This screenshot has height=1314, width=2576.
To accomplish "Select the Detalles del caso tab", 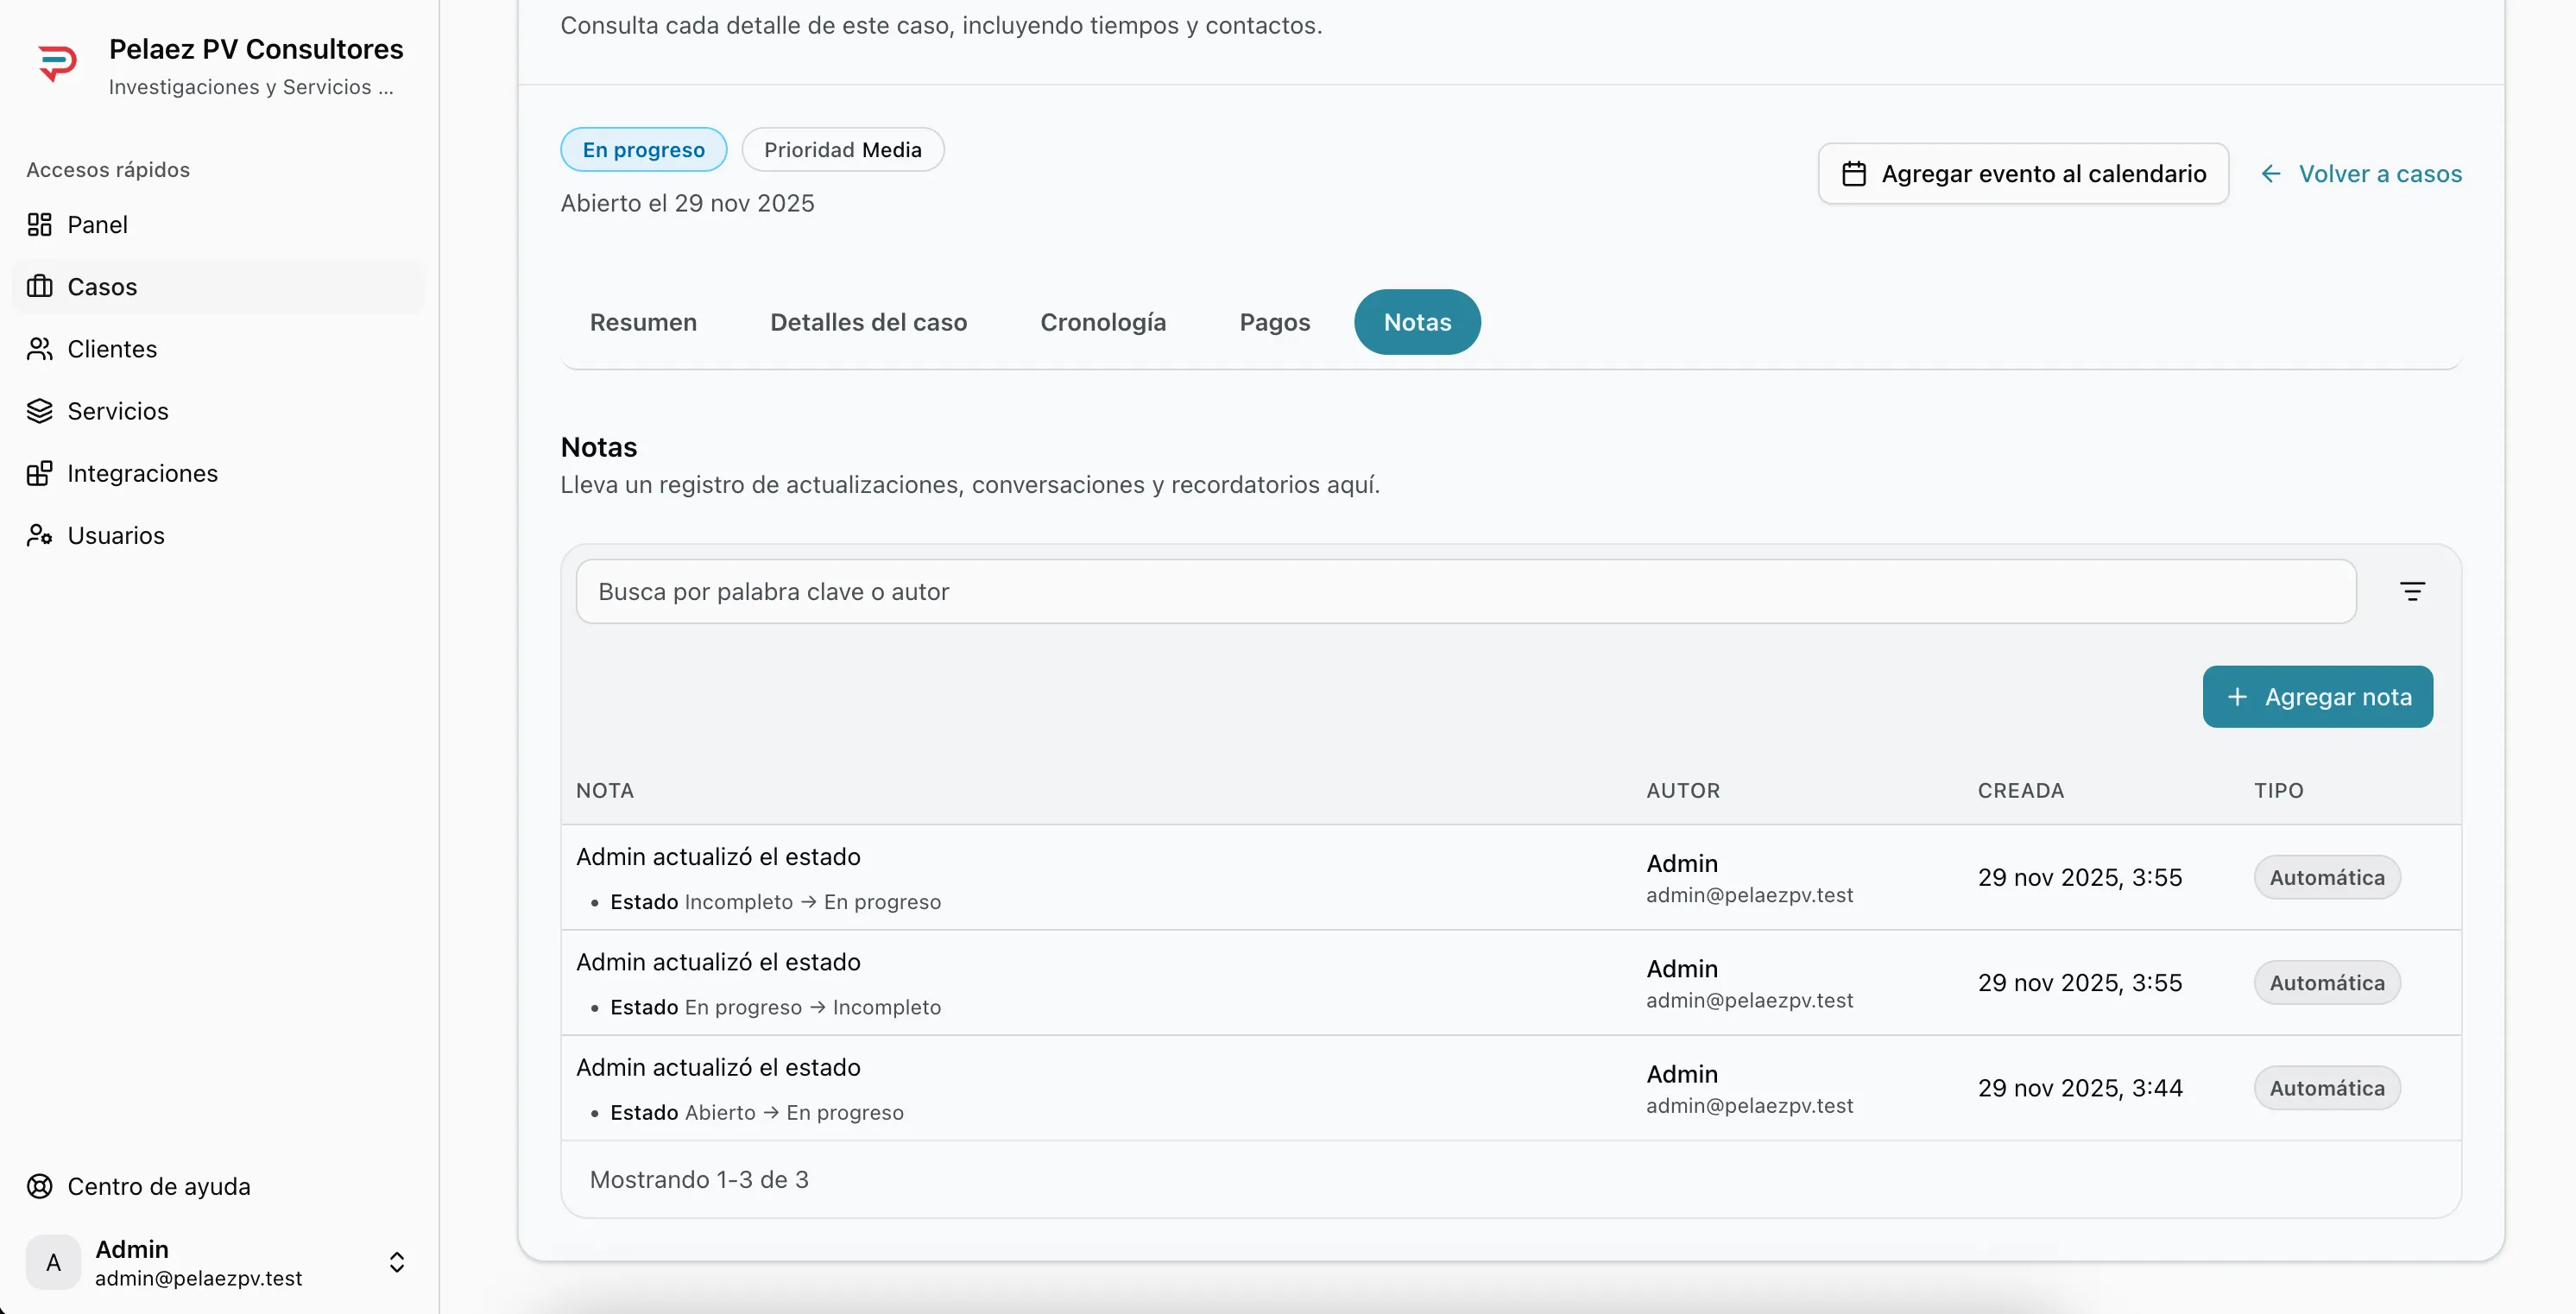I will (x=868, y=322).
